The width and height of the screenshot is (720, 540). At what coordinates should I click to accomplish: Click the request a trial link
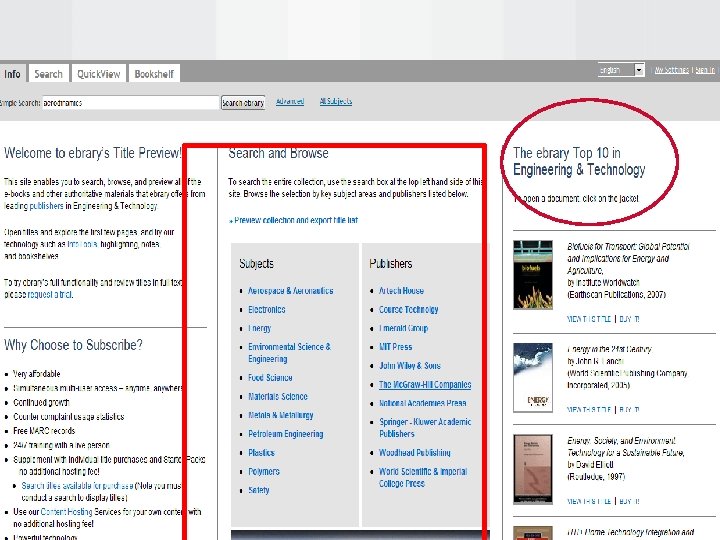pyautogui.click(x=50, y=294)
